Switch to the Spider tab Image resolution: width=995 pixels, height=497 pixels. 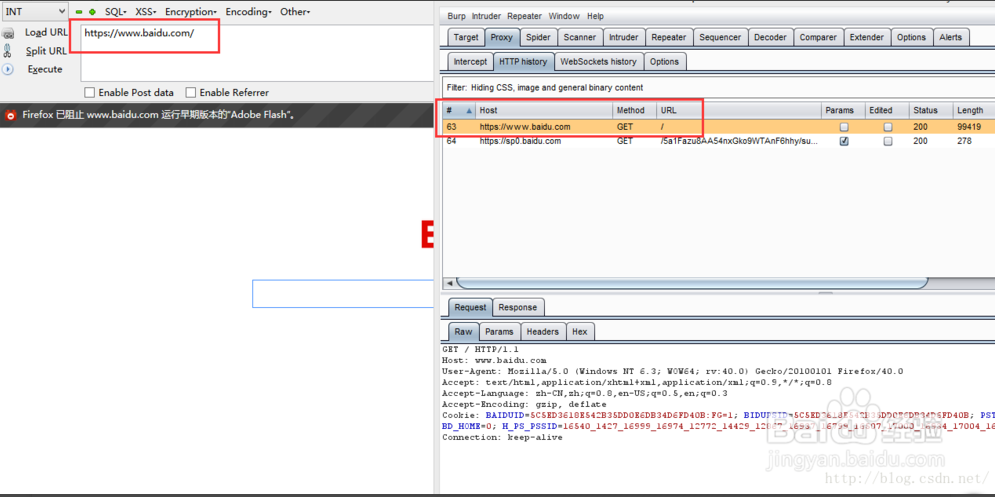(538, 37)
